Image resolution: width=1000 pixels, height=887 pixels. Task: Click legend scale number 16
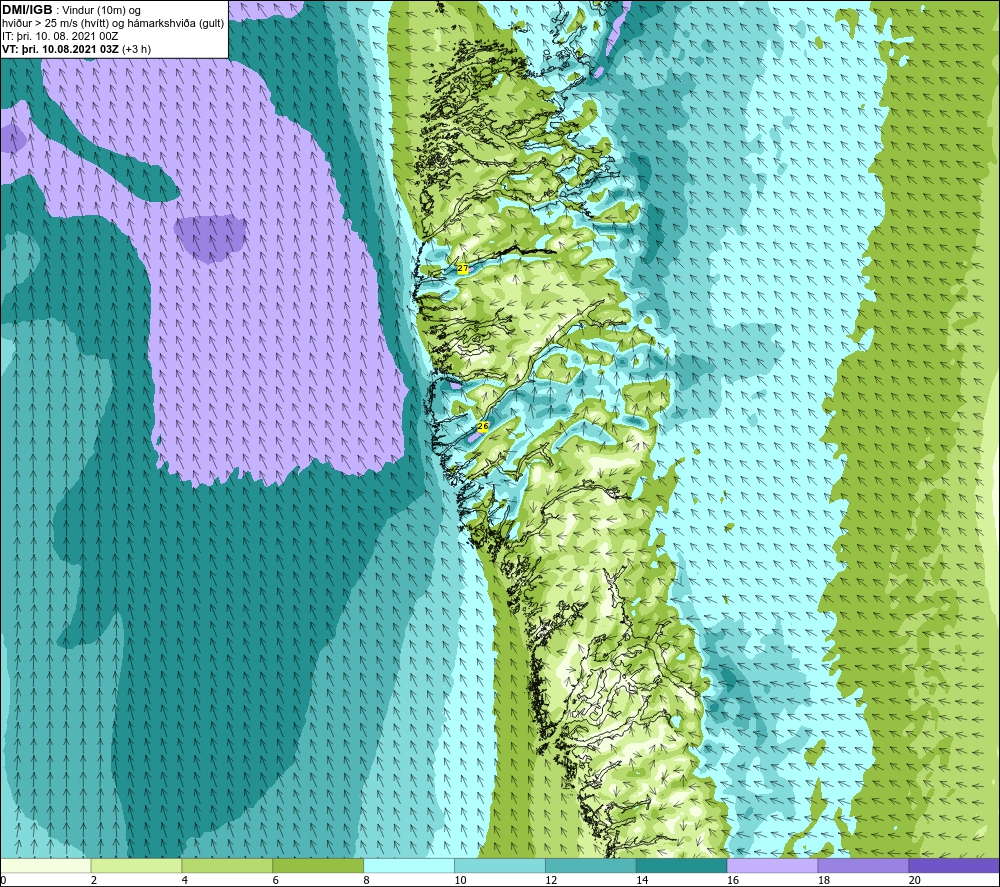(x=733, y=880)
